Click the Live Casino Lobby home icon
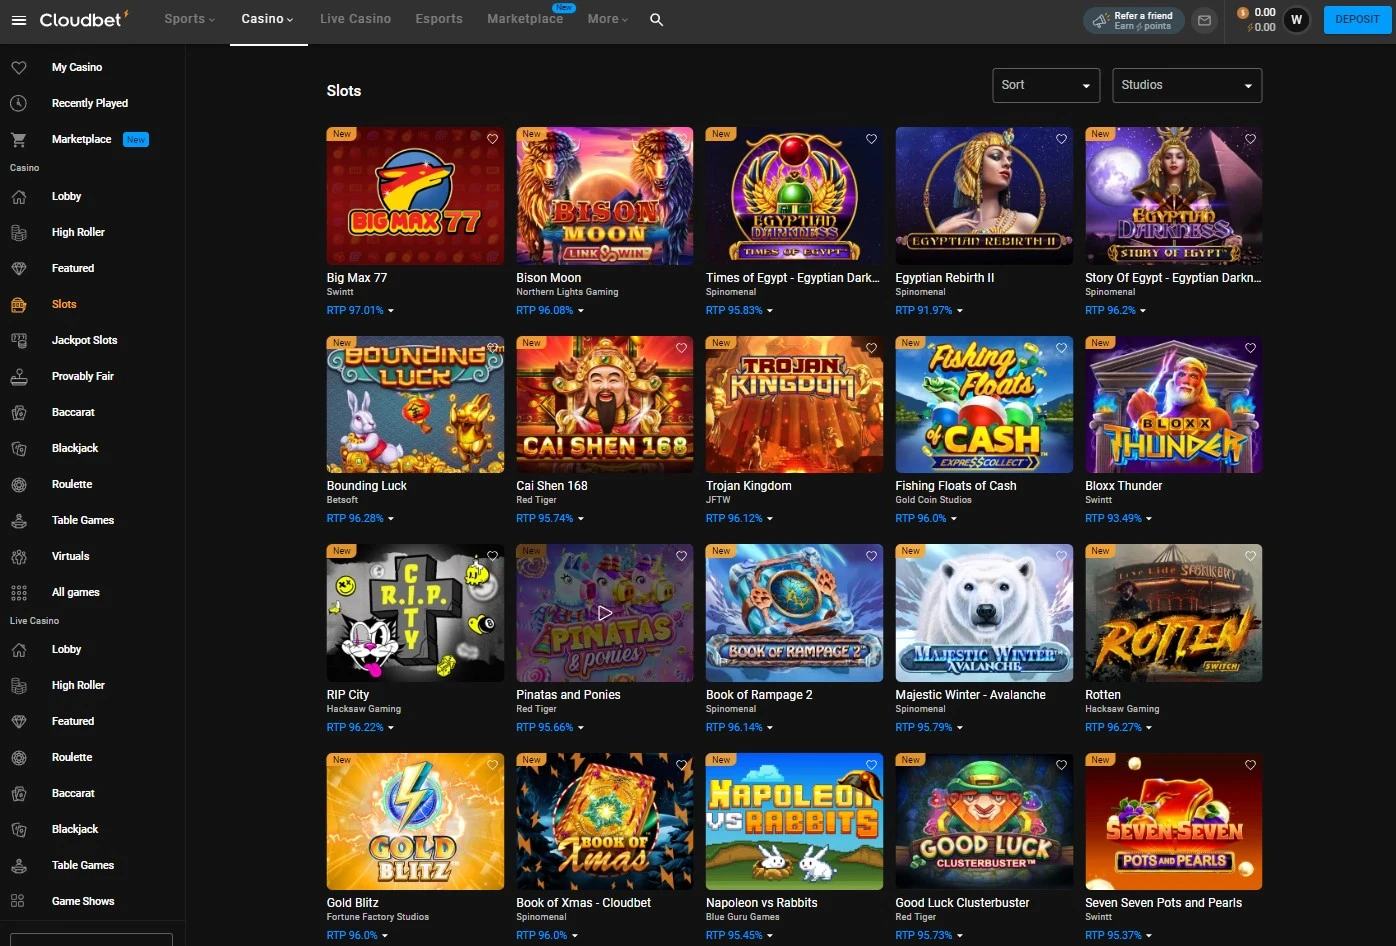Screen dimensions: 1396x946 point(18,649)
